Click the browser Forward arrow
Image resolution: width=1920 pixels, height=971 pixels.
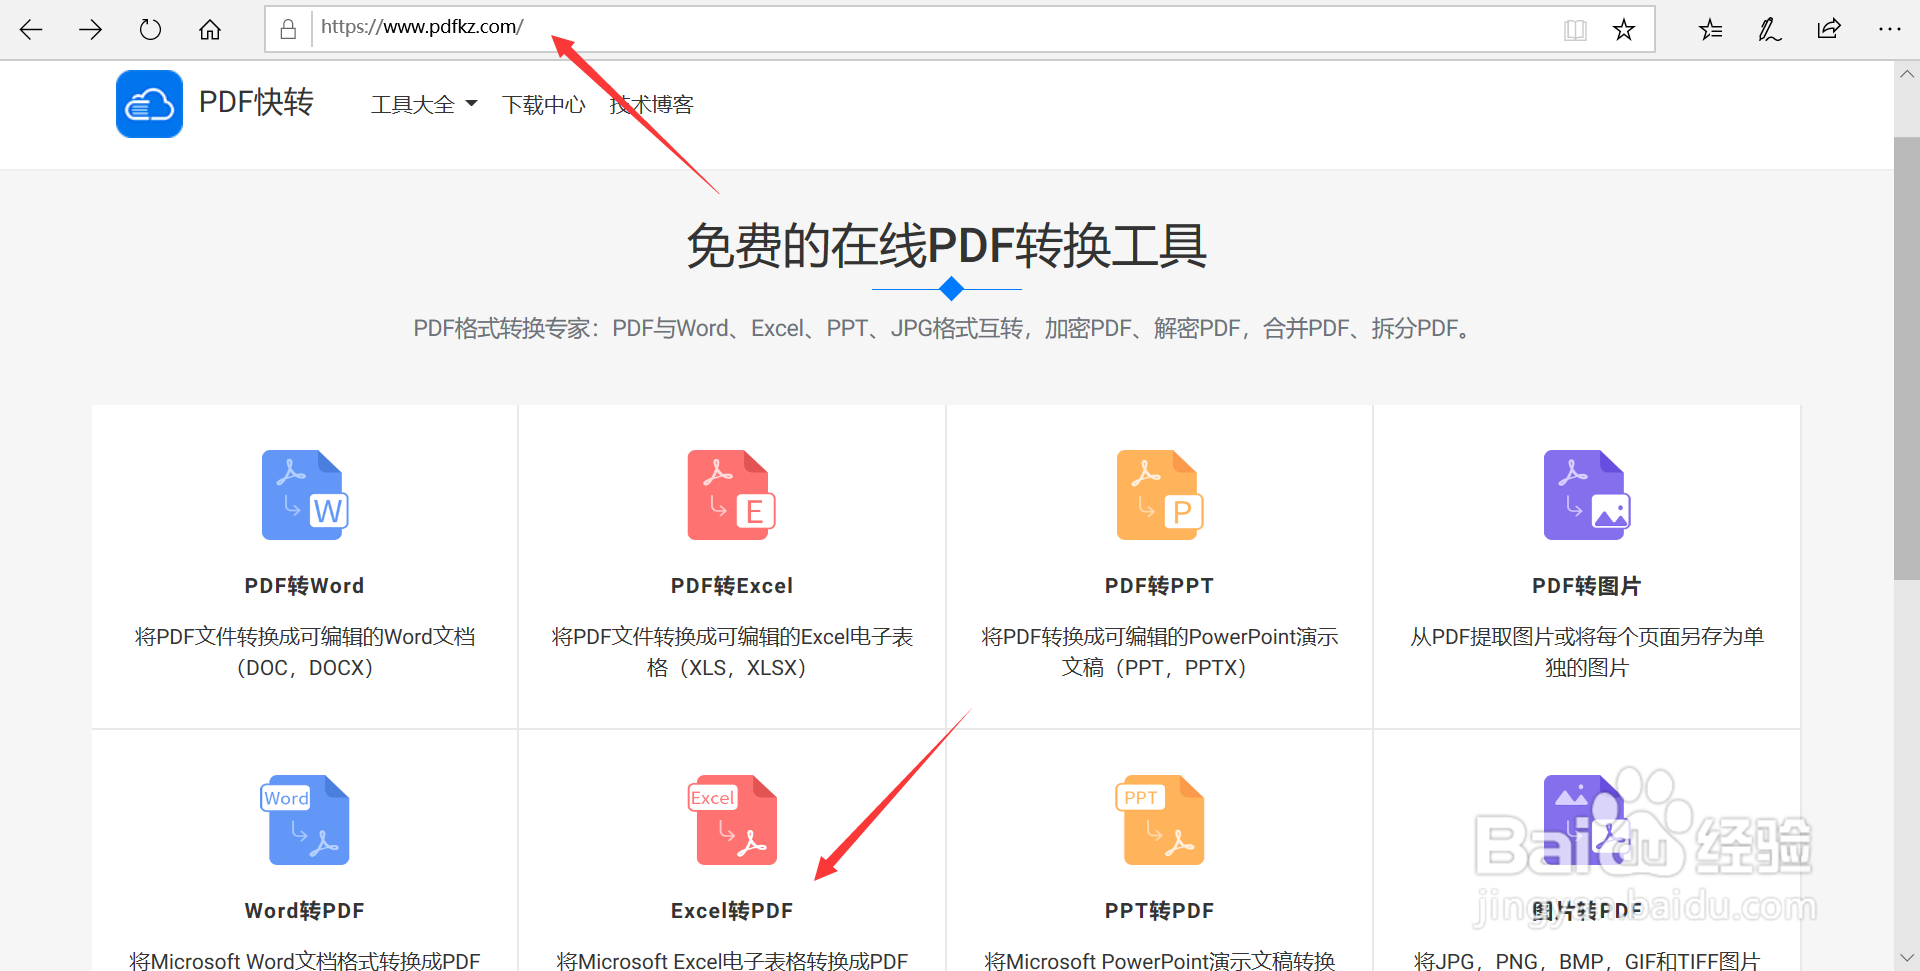[91, 29]
